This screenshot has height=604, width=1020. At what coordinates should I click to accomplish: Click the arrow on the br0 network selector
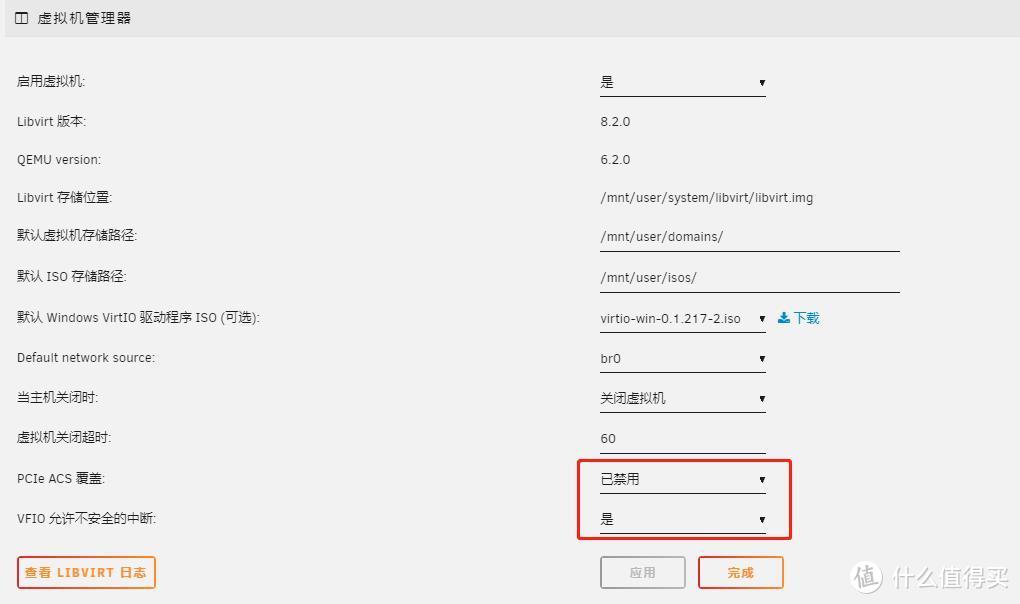[x=762, y=359]
